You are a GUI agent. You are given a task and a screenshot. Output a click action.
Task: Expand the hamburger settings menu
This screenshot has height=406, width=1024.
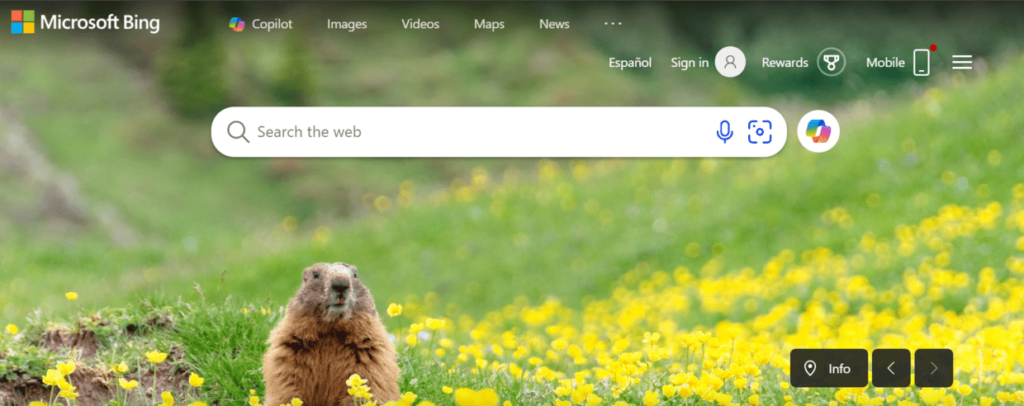tap(962, 62)
